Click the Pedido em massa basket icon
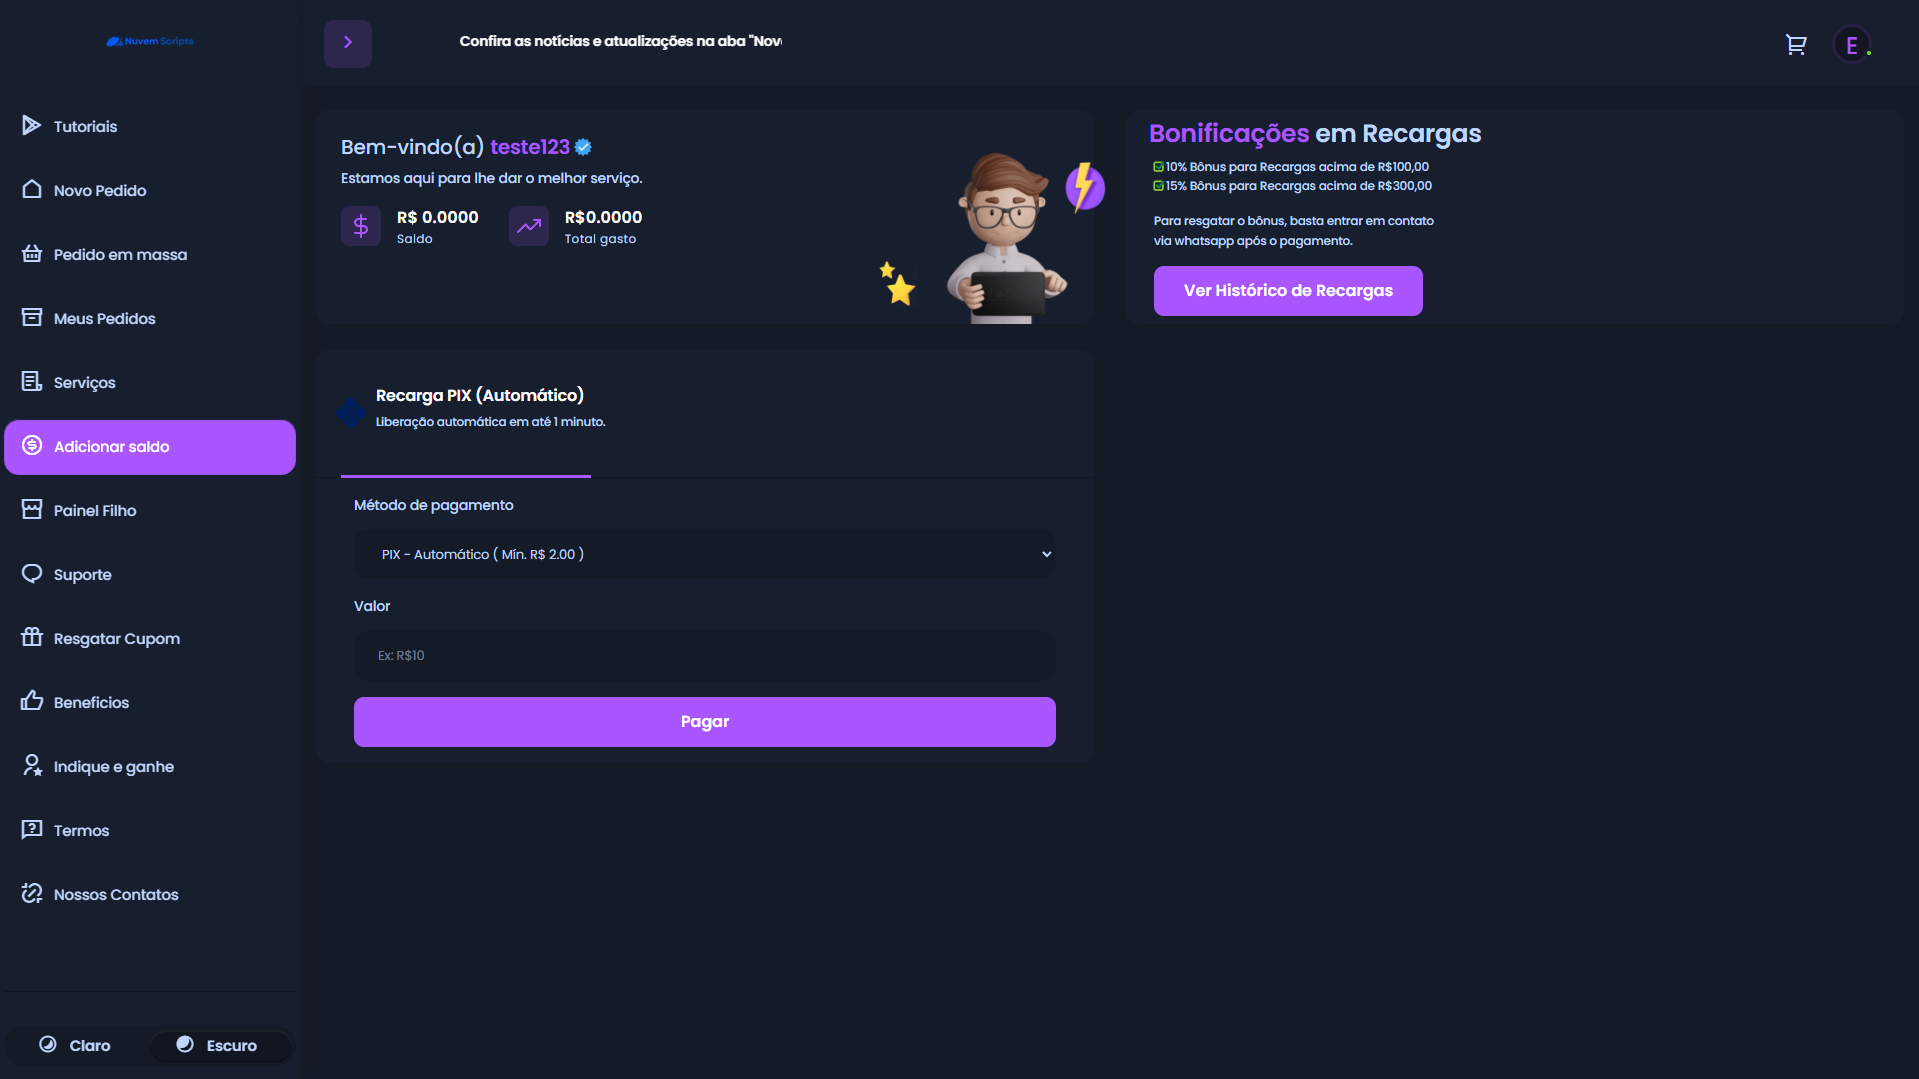1919x1079 pixels. pos(32,253)
